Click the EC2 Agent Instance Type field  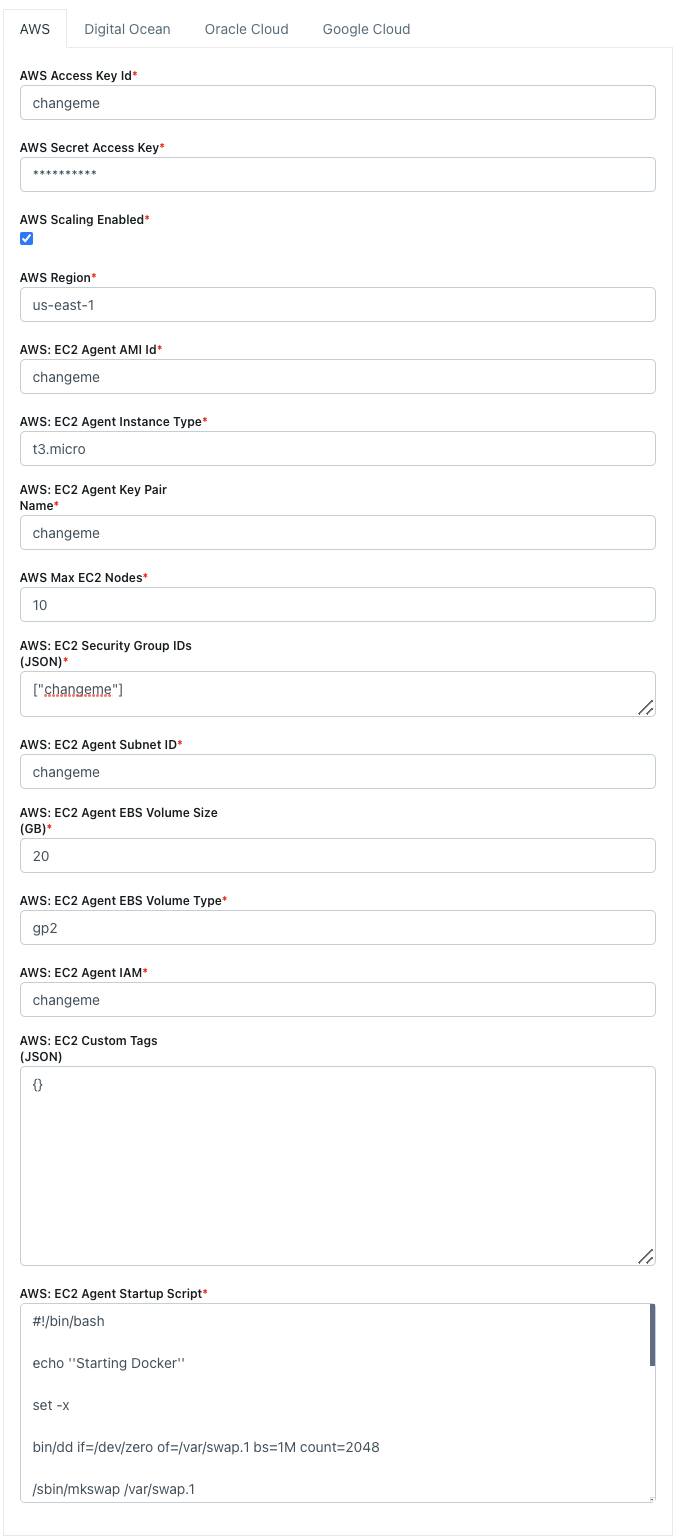coord(337,449)
